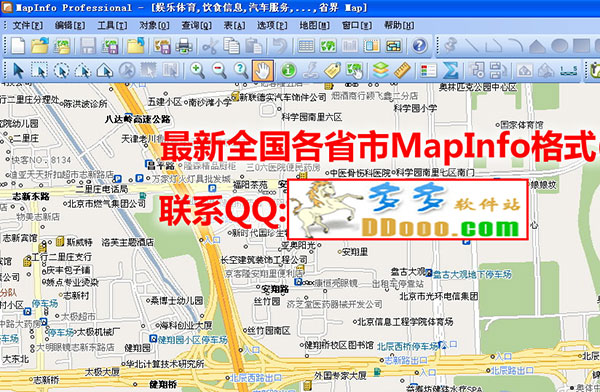Screen dimensions: 600x392
Task: Click the New Redistrict window icon
Action: (x=394, y=46)
